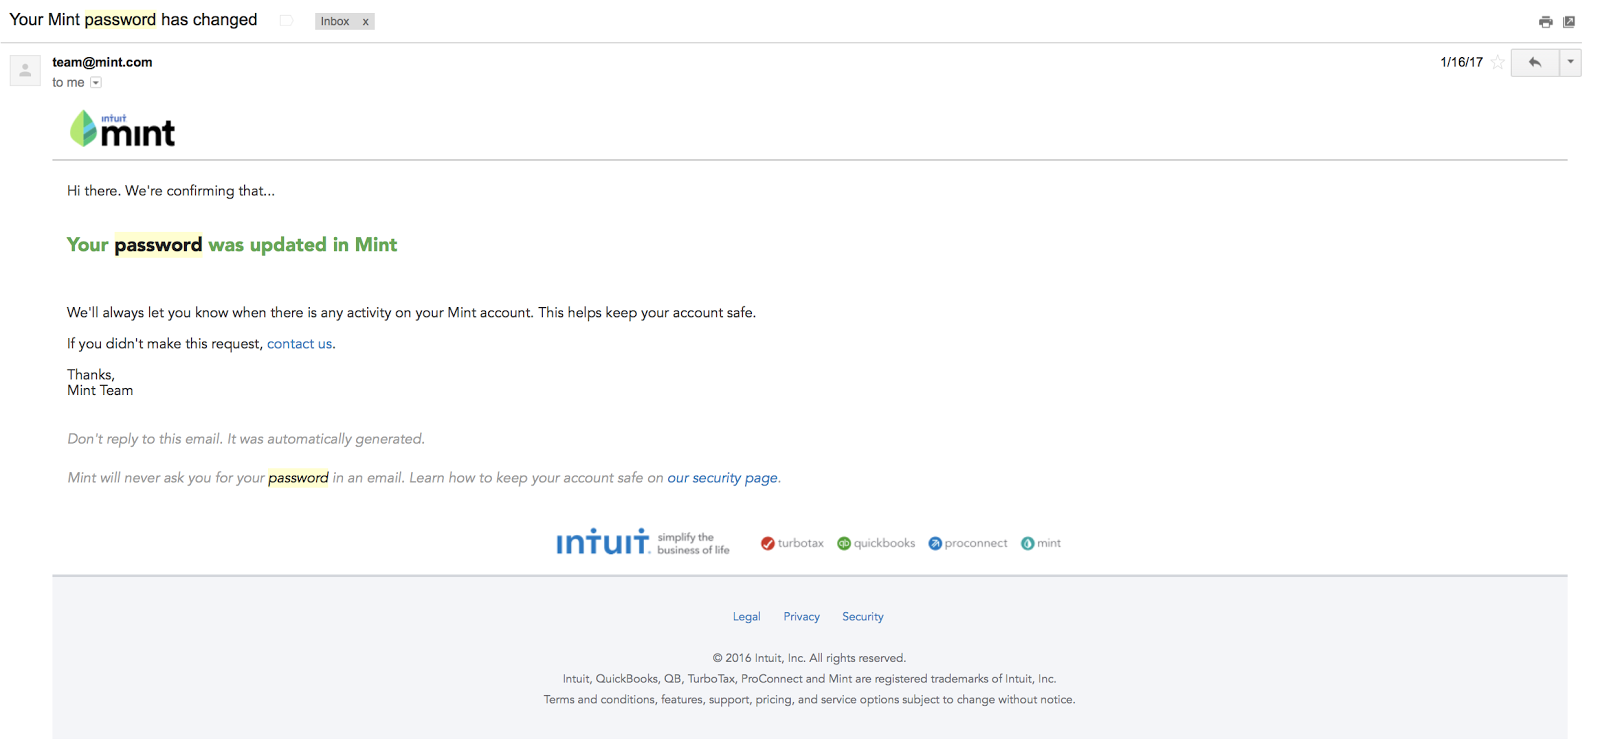Click sender name team@mint.com

pos(102,62)
